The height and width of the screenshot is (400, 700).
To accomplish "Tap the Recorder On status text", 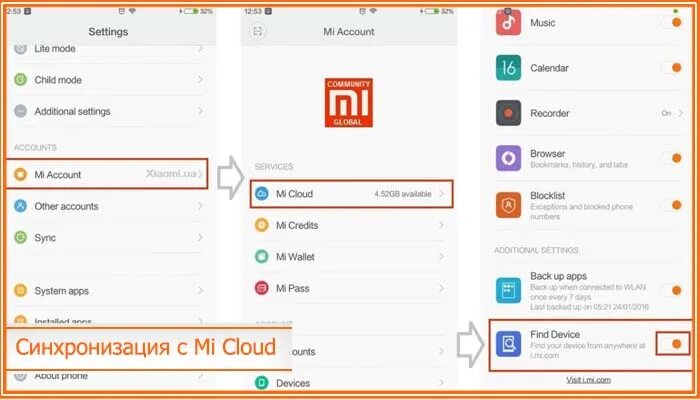I will [667, 113].
